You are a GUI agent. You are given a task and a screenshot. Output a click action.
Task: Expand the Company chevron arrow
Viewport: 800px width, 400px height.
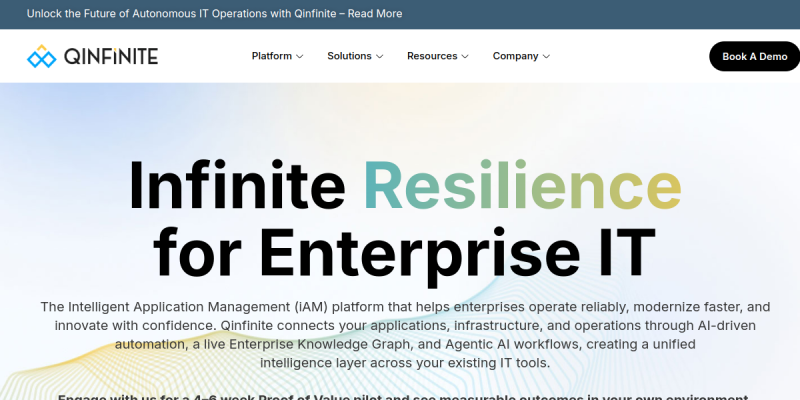pyautogui.click(x=546, y=57)
